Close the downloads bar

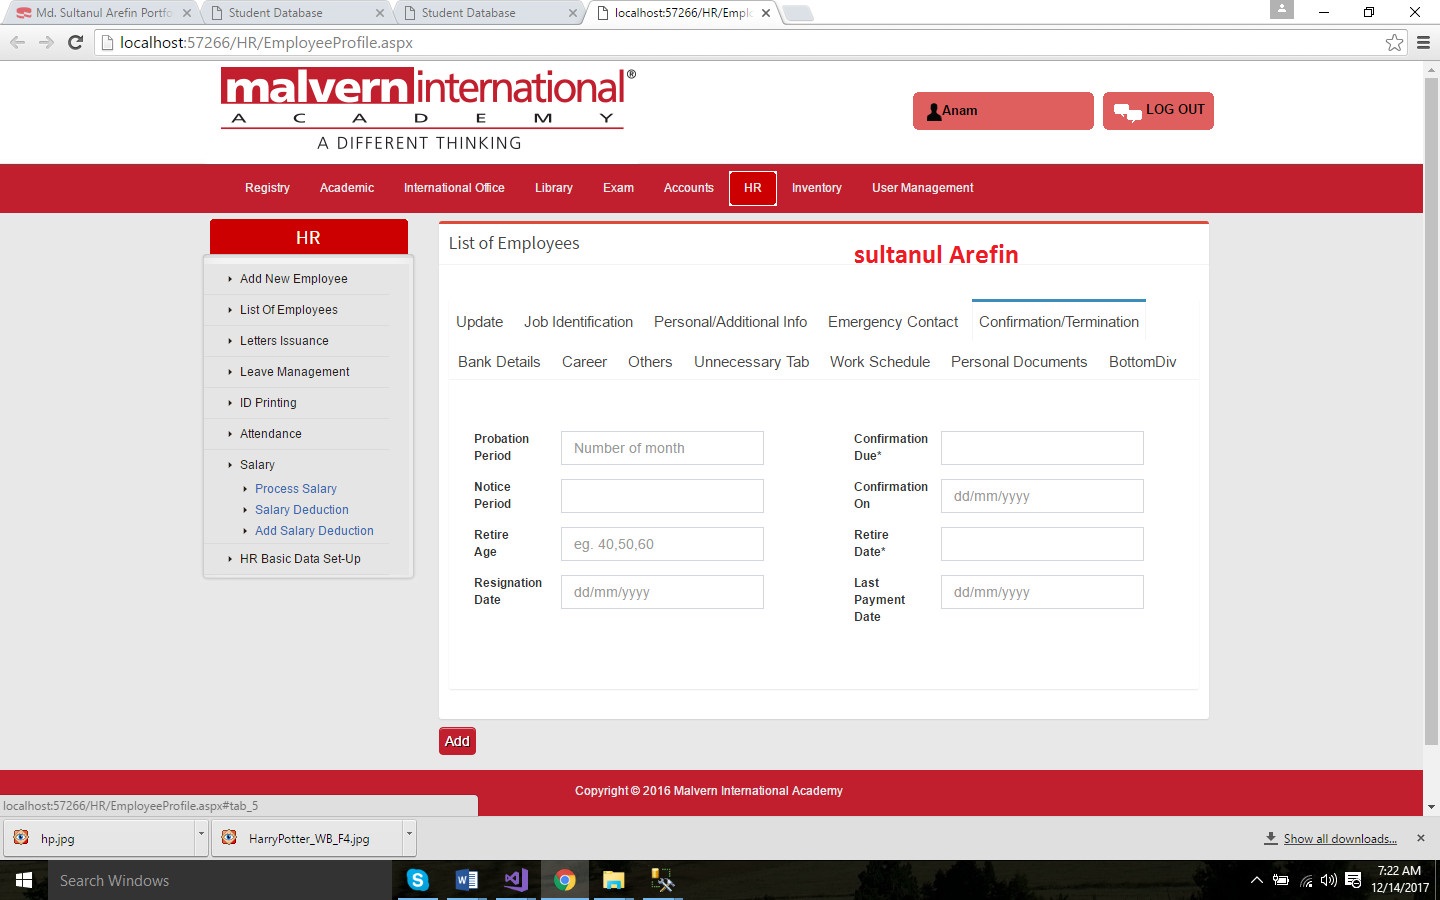1421,838
